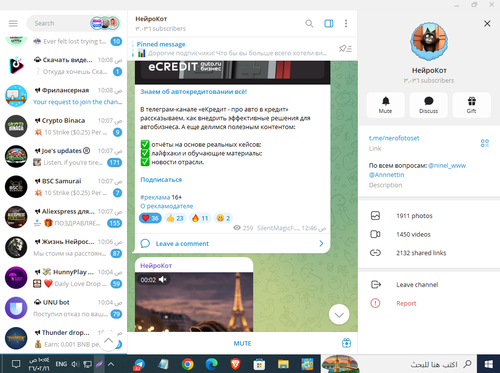Click the red report warning icon
Image resolution: width=500 pixels, height=373 pixels.
(x=375, y=303)
